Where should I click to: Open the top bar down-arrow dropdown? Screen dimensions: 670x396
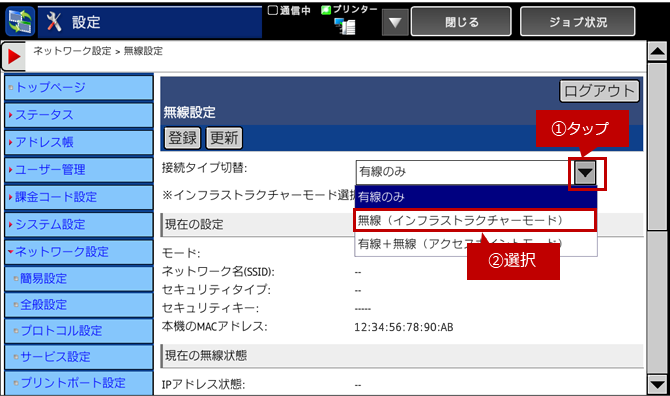point(395,22)
